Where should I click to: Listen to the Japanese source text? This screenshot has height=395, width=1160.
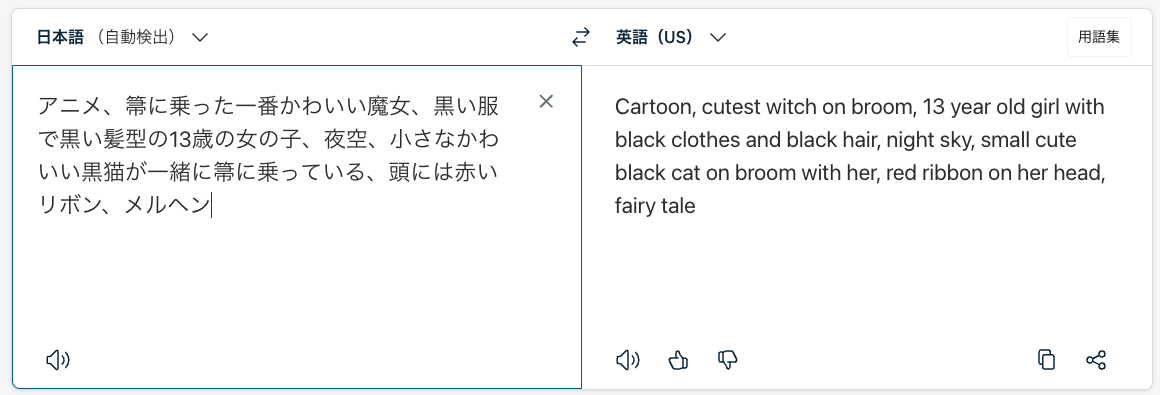[x=58, y=360]
